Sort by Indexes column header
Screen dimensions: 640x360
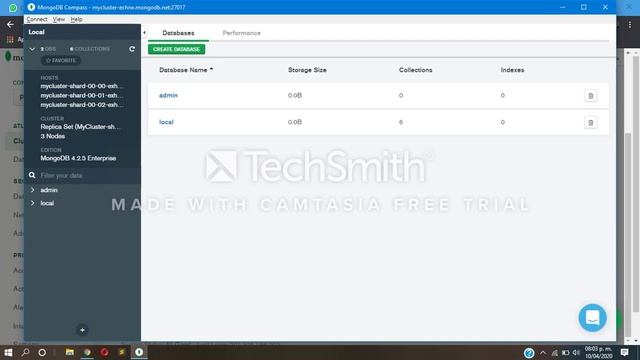(512, 70)
